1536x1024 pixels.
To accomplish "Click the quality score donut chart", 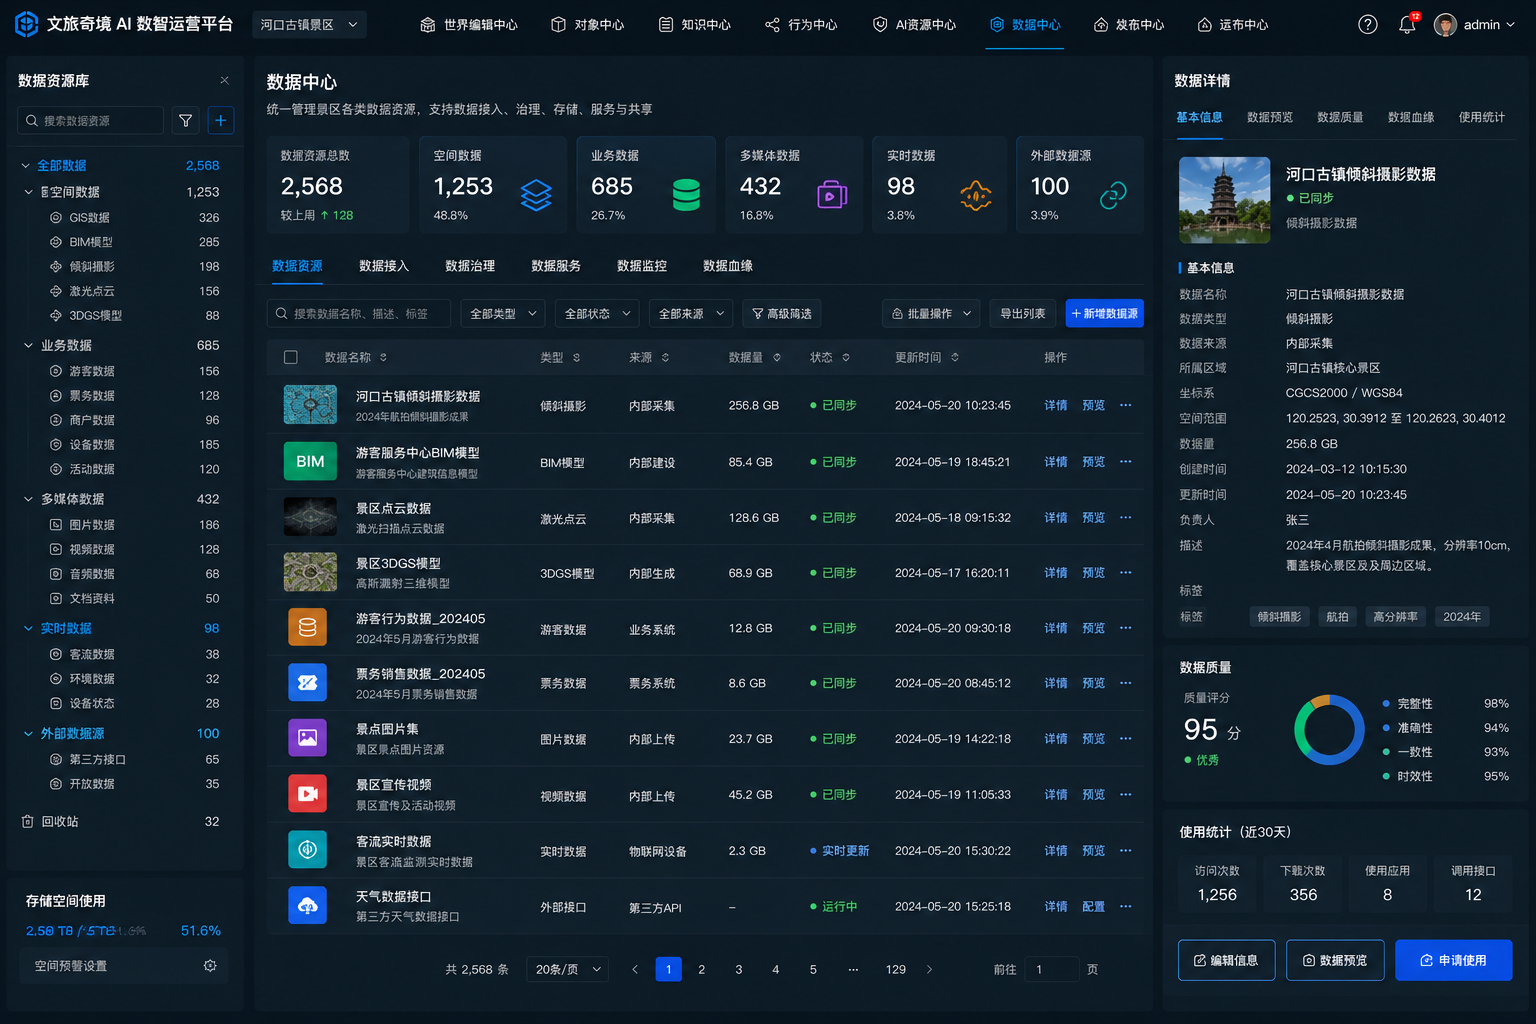I will click(1329, 730).
